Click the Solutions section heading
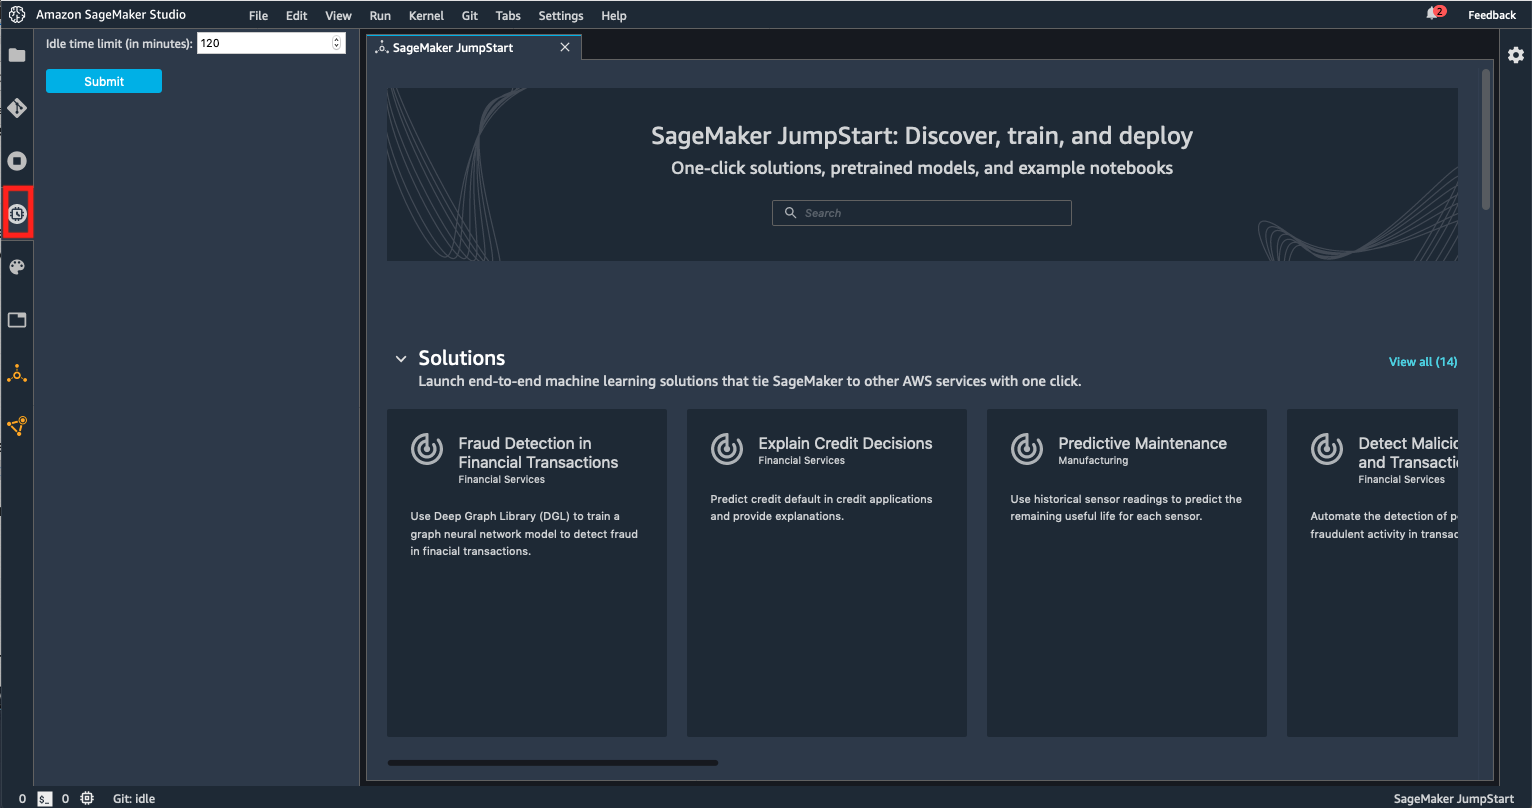Image resolution: width=1532 pixels, height=808 pixels. tap(461, 358)
